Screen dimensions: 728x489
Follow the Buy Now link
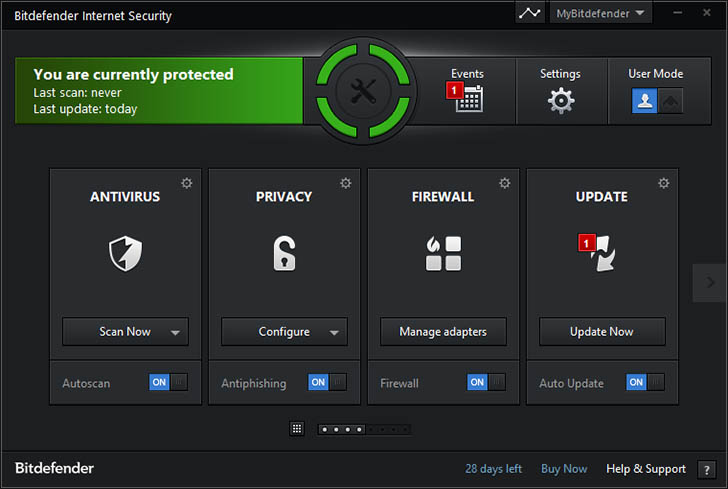[564, 469]
